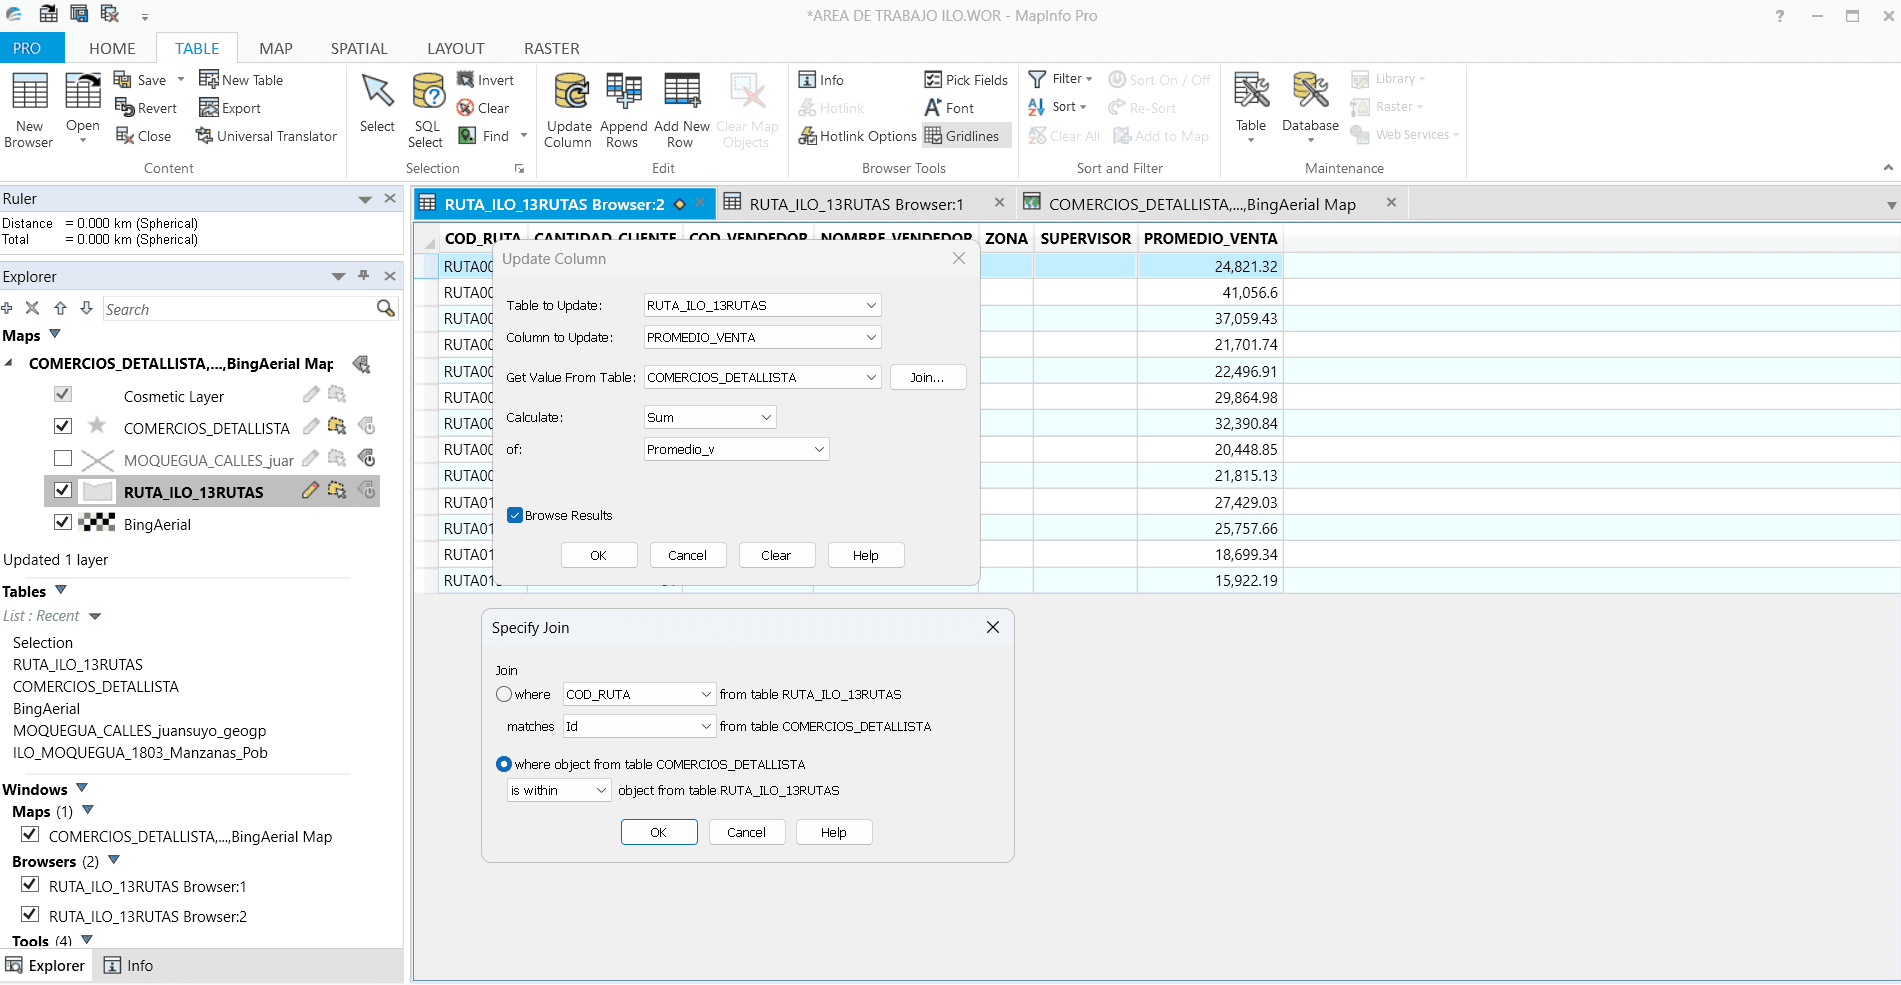
Task: Open Column to Update dropdown
Action: (762, 337)
